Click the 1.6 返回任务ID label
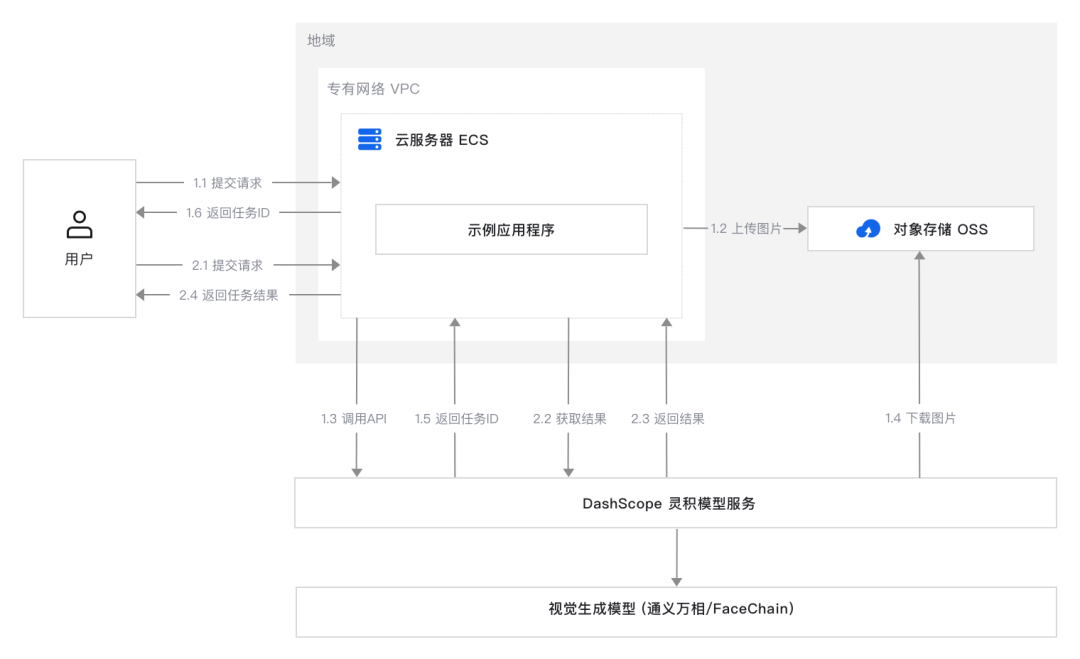The image size is (1080, 659). coord(227,213)
